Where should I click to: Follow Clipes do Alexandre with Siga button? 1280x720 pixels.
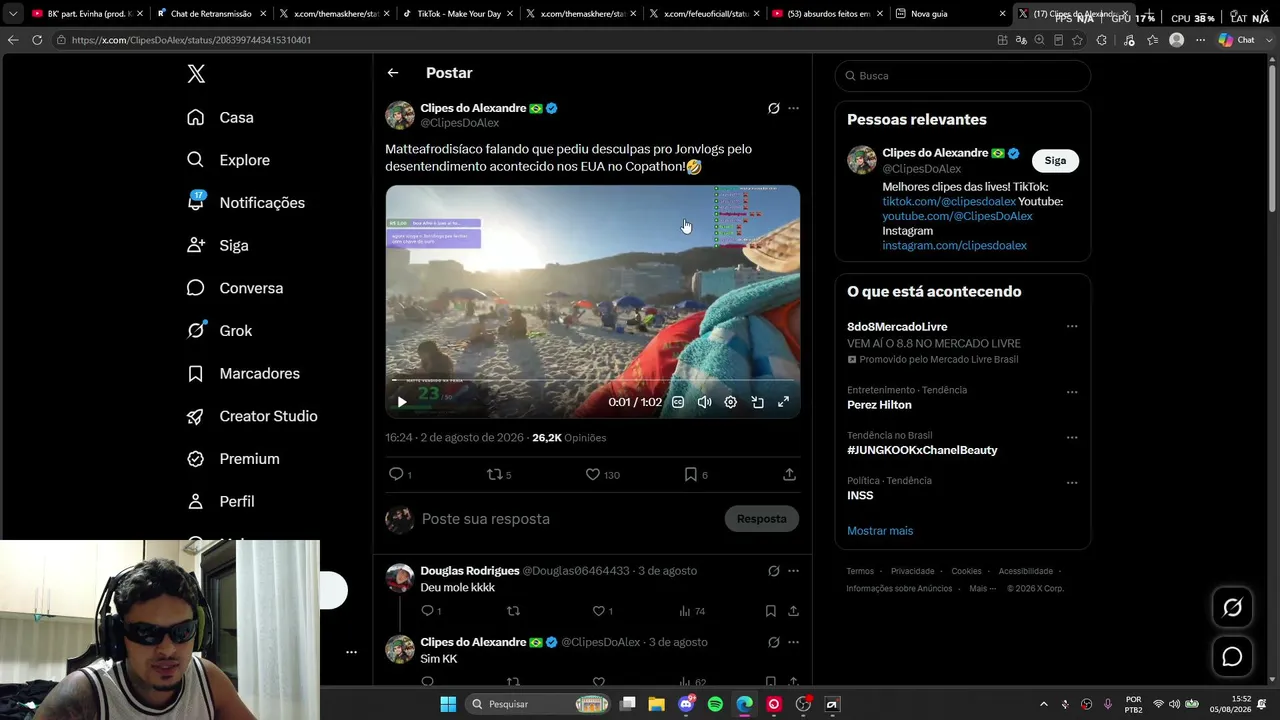(x=1055, y=160)
